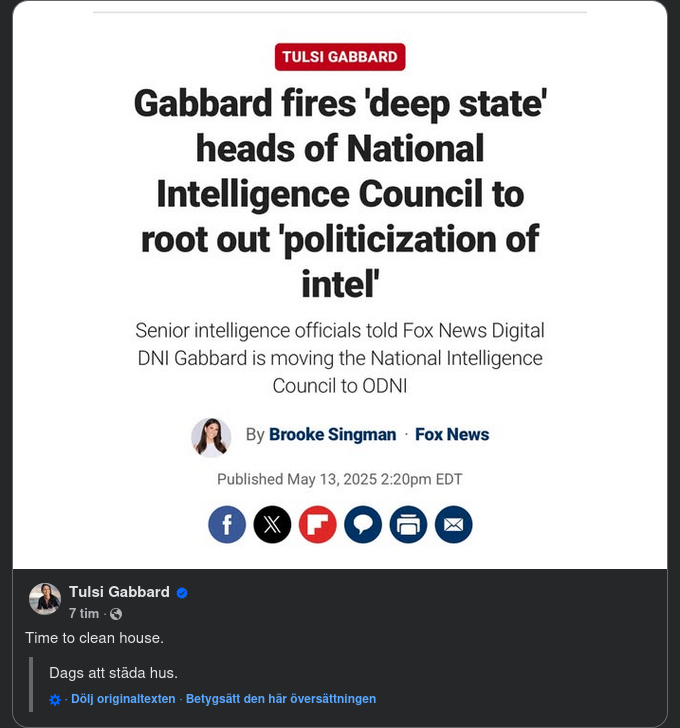Click Brooke Singman's author photo
The image size is (680, 728).
(x=211, y=437)
